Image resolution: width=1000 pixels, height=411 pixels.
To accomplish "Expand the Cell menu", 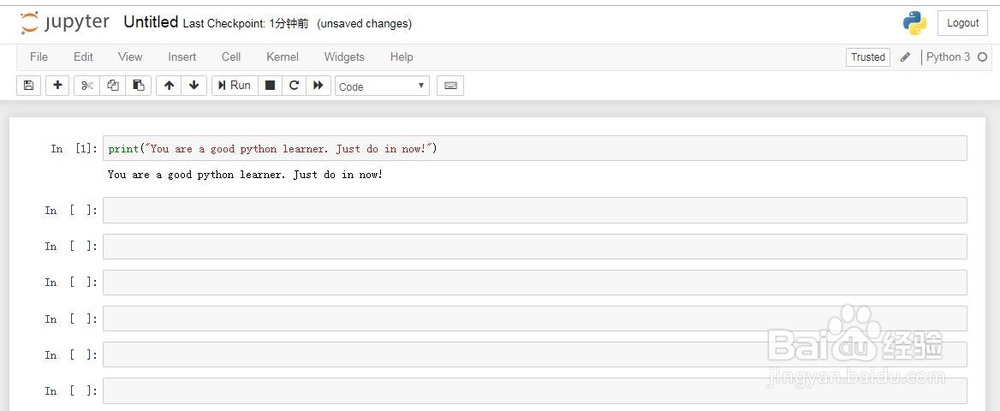I will coord(231,57).
